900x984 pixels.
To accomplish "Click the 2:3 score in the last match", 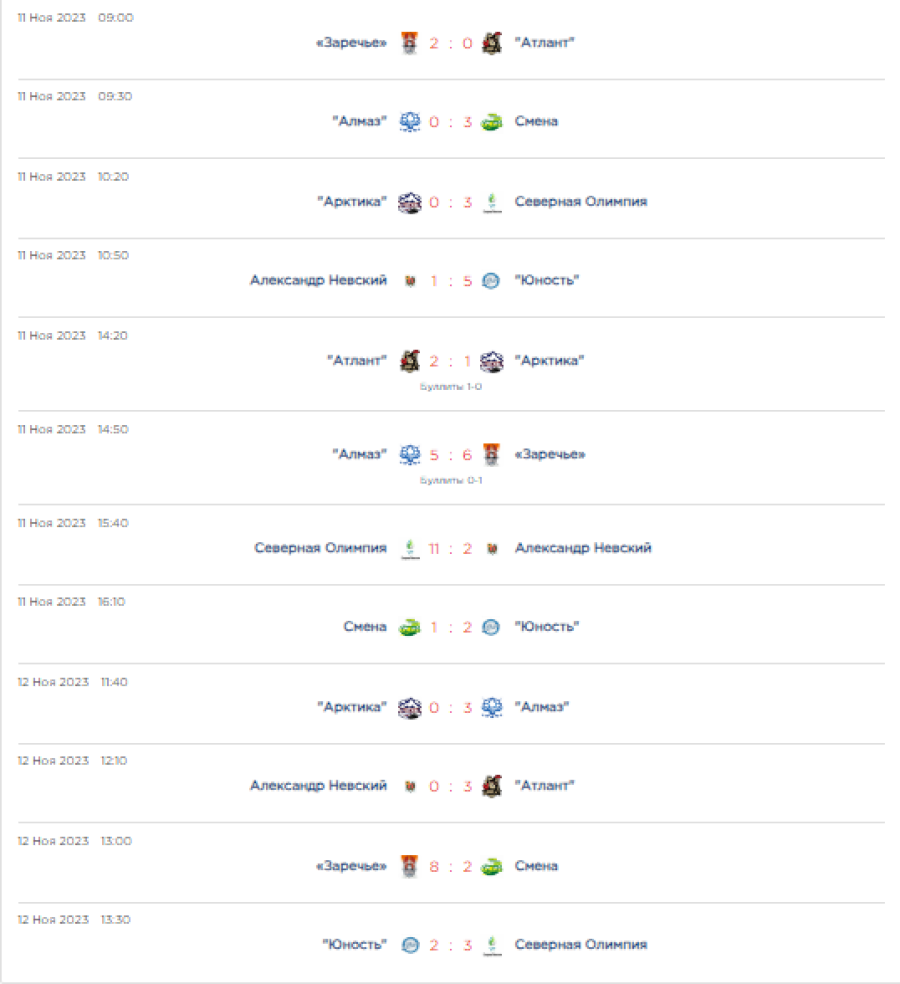I will (x=450, y=945).
